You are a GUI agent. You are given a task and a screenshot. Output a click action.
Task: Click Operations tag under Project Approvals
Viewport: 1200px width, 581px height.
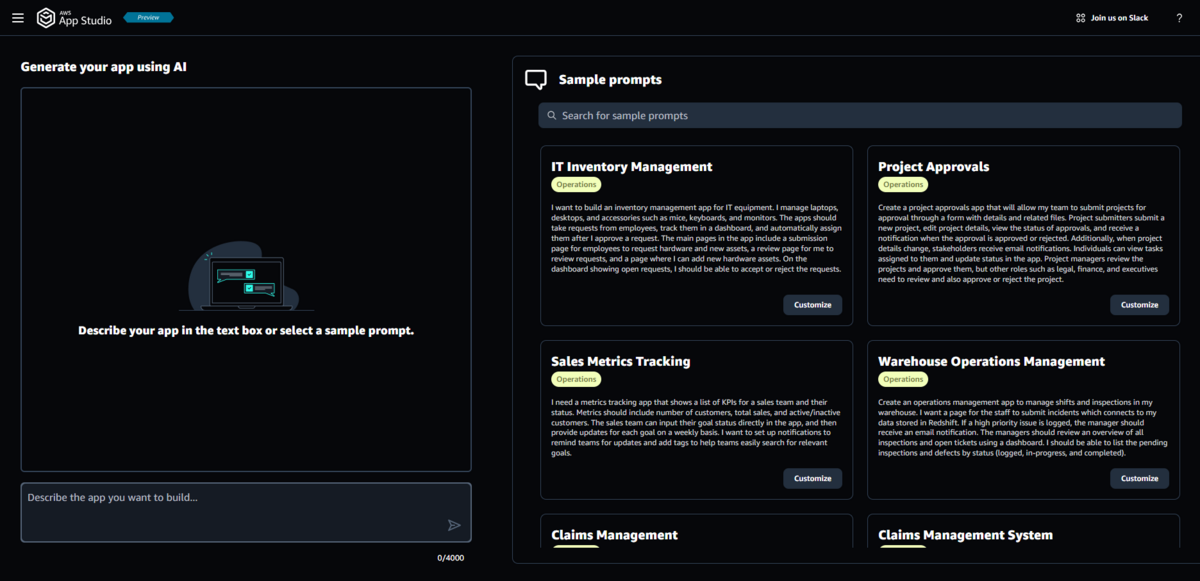[903, 185]
